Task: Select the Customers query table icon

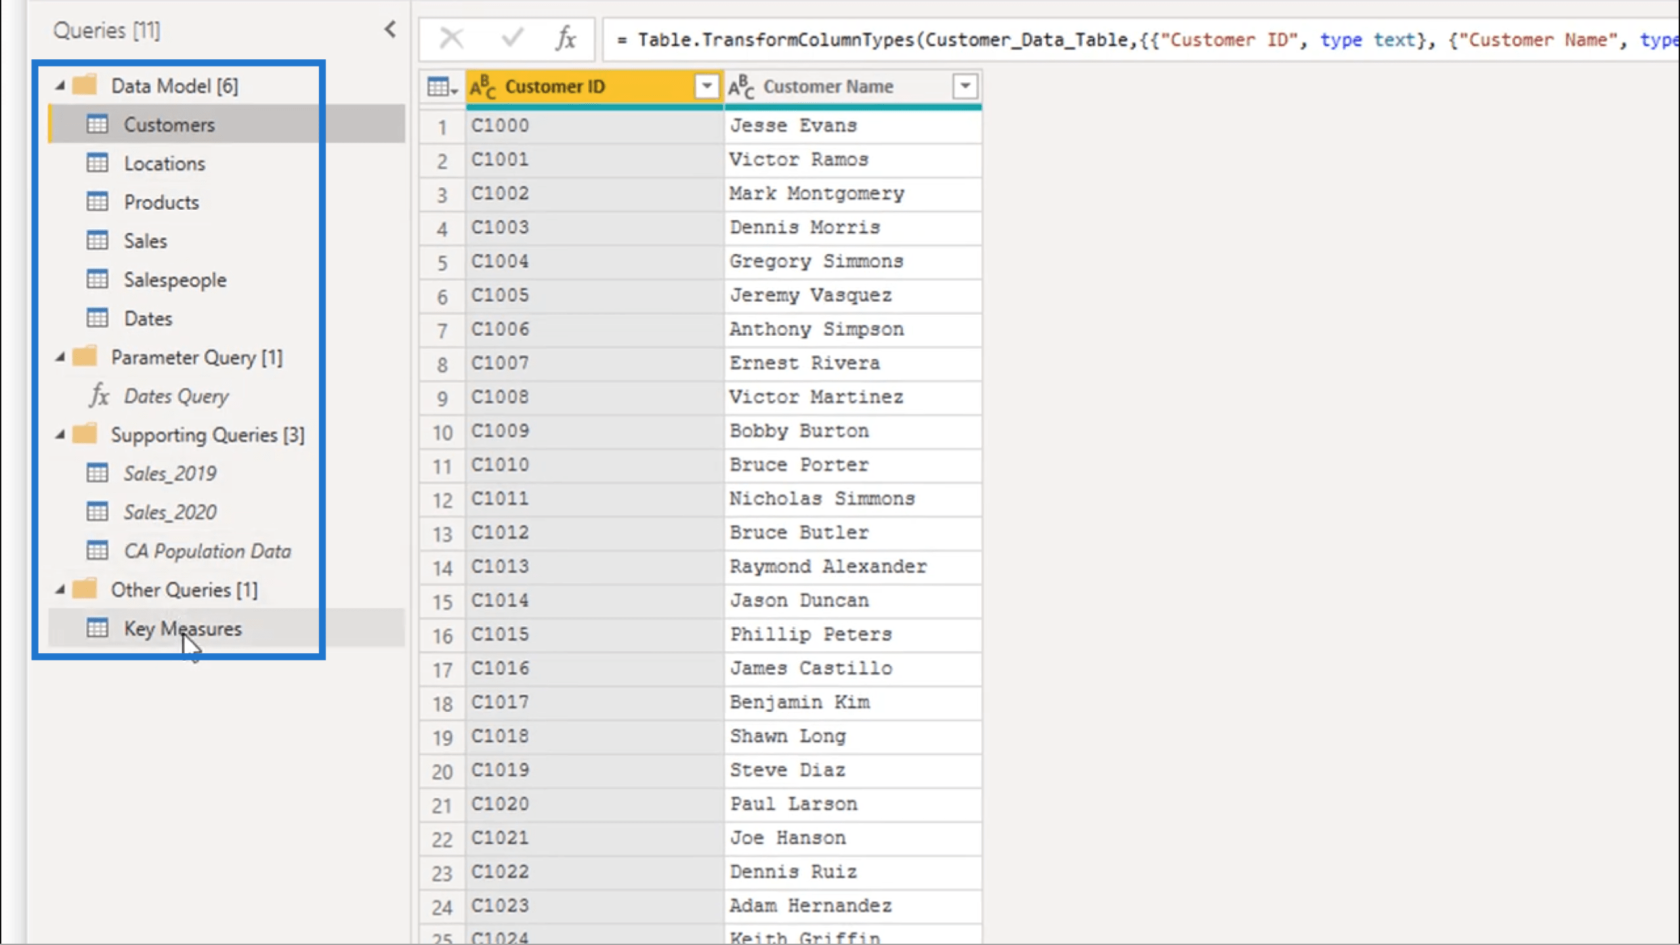Action: pos(97,124)
